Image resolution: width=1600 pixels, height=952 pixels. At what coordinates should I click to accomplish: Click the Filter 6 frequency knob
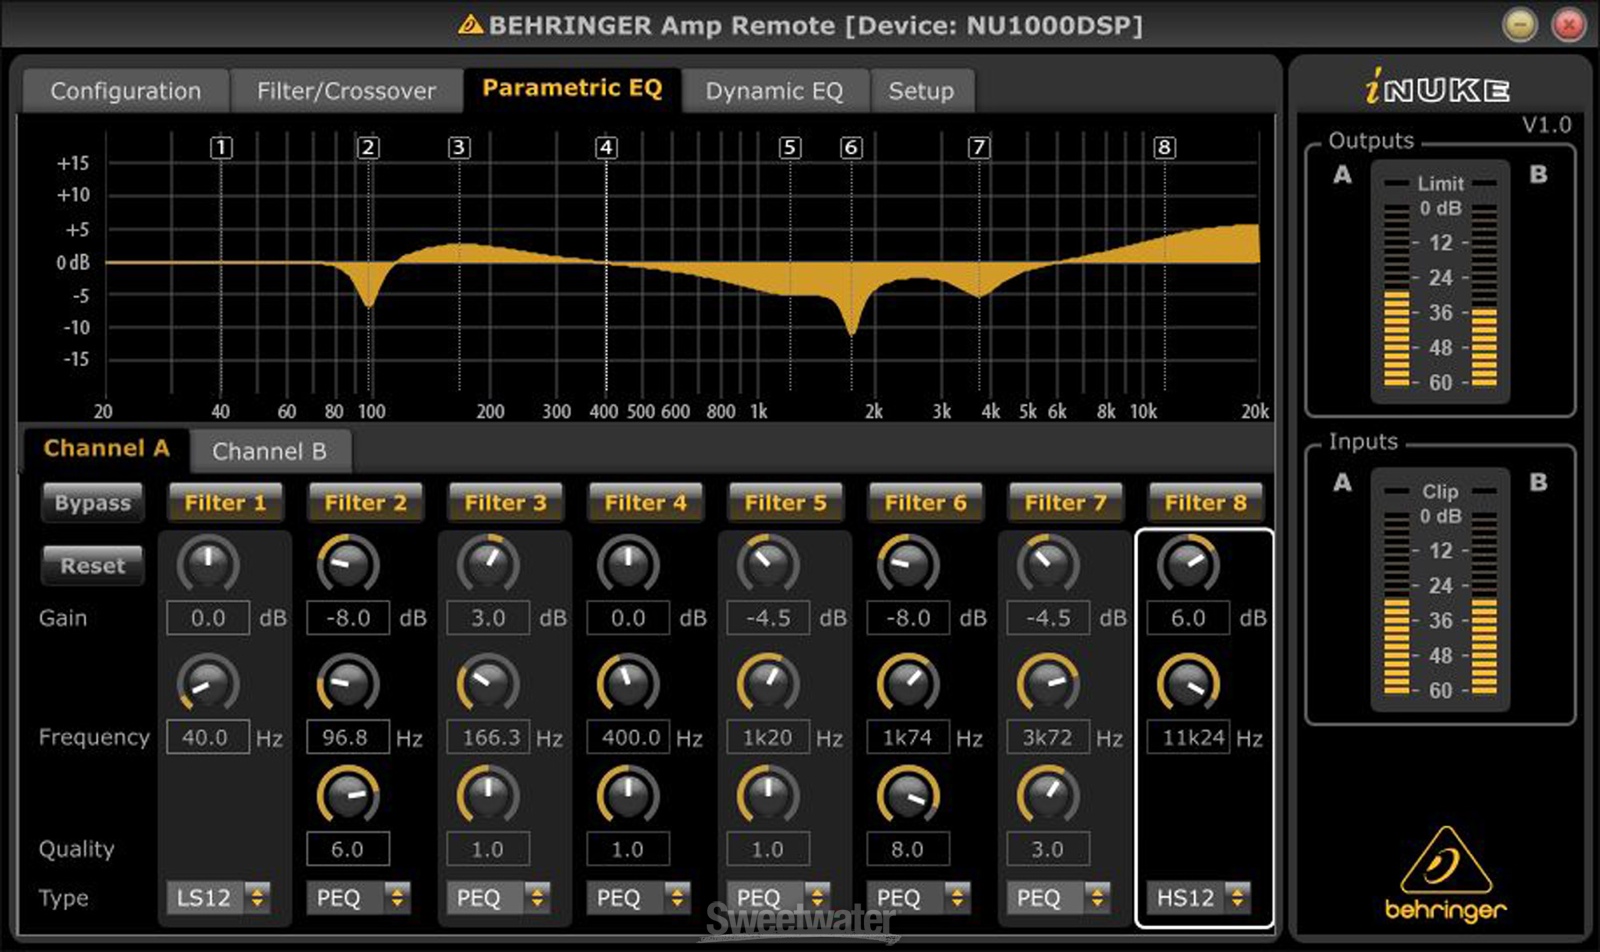pos(908,684)
